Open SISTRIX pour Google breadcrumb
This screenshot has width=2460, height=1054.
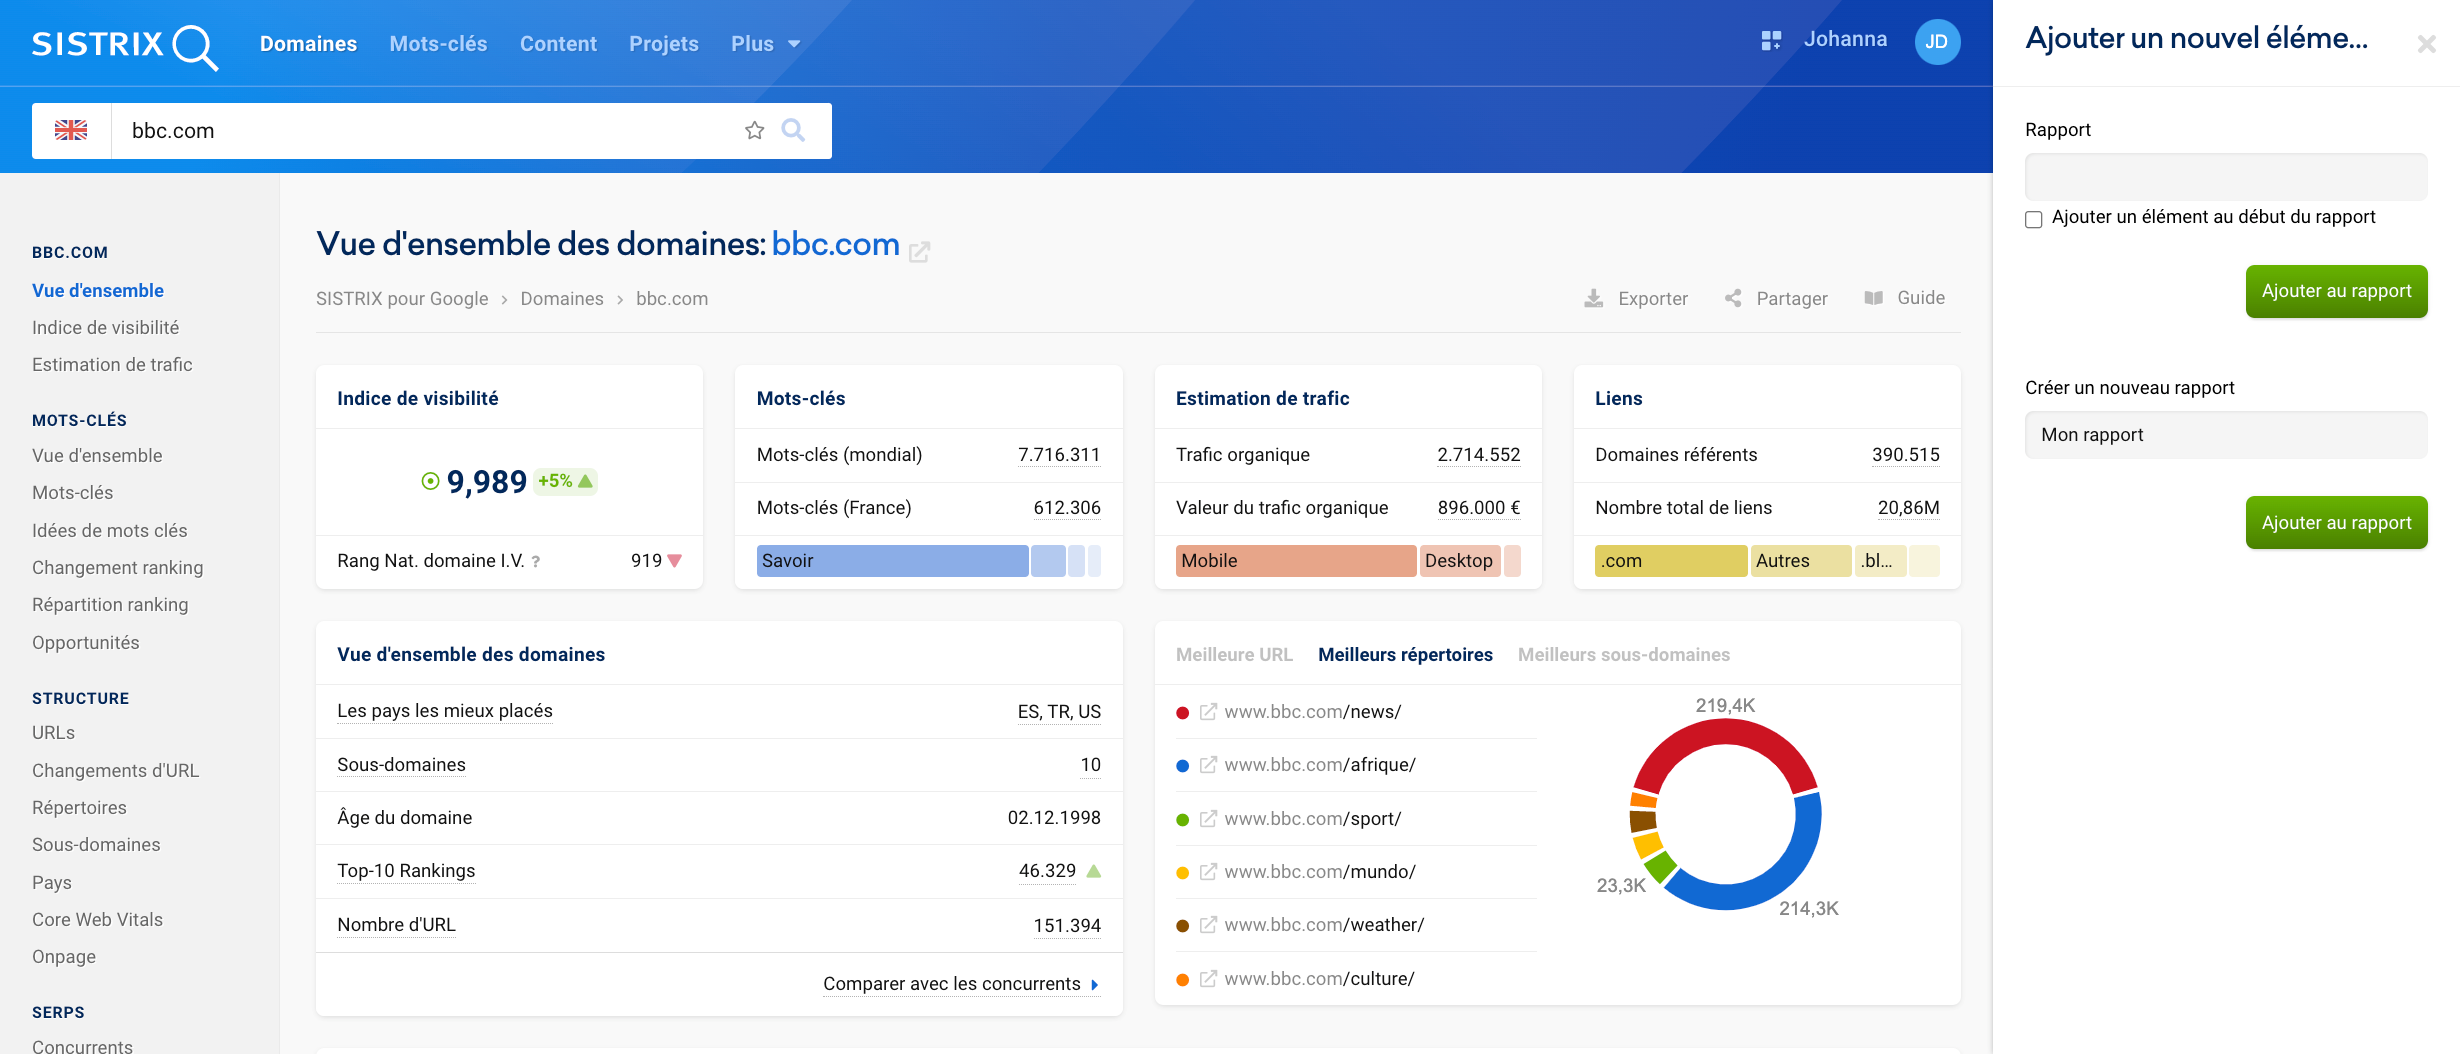402,299
